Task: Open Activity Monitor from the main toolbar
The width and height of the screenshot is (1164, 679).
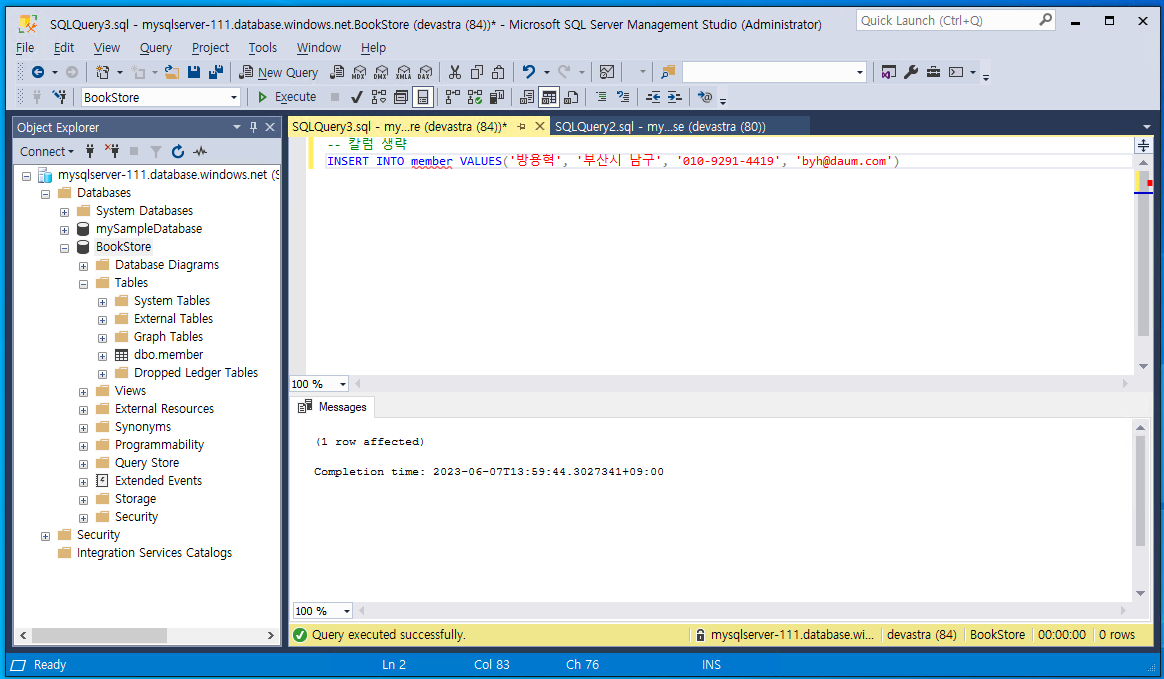Action: (606, 72)
